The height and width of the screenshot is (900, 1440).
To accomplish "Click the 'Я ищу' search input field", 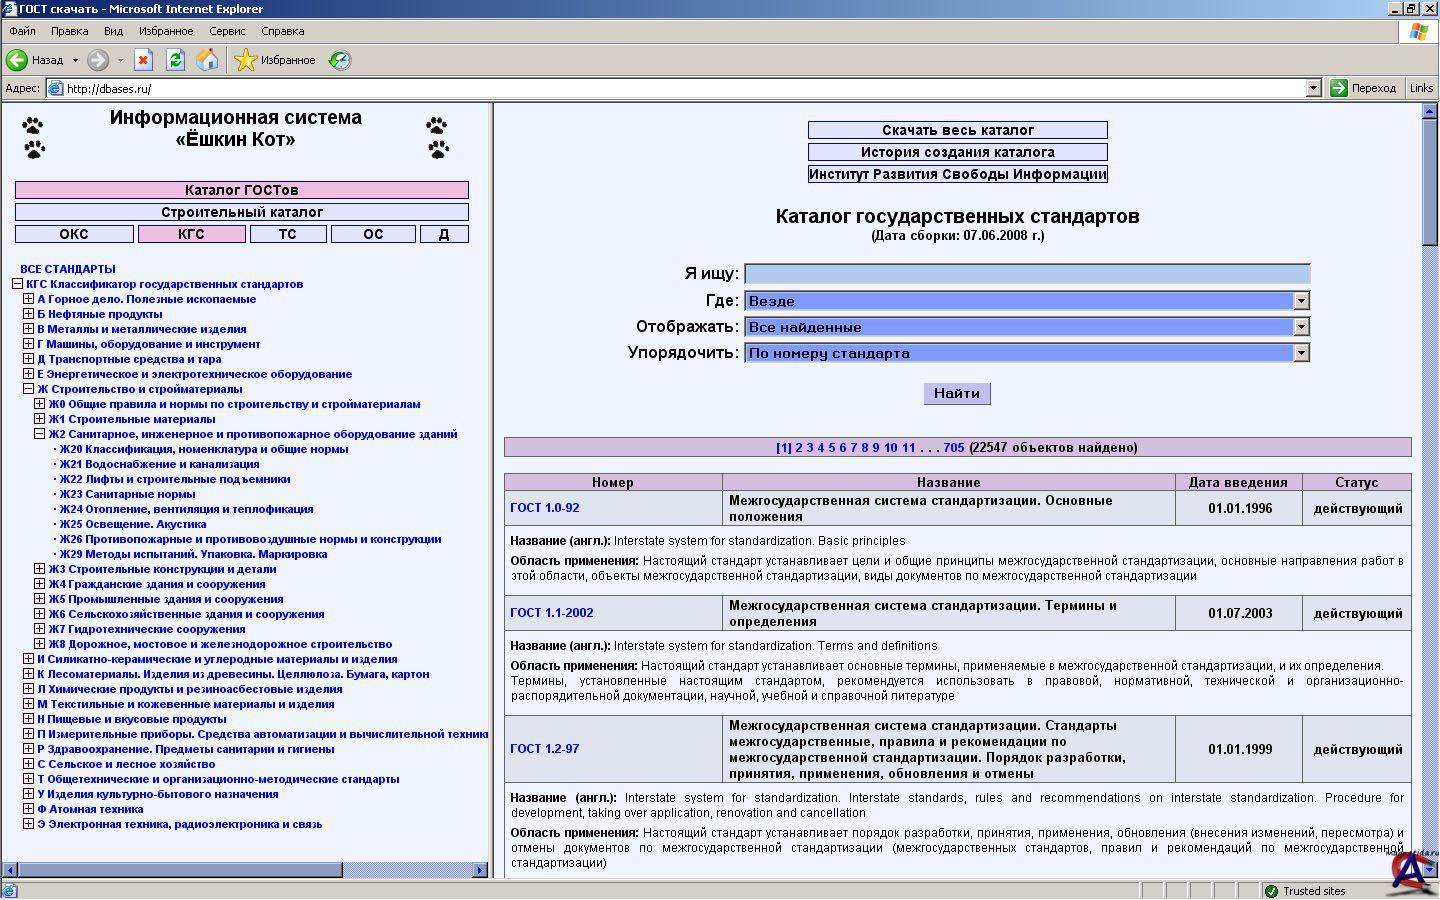I will point(1026,274).
